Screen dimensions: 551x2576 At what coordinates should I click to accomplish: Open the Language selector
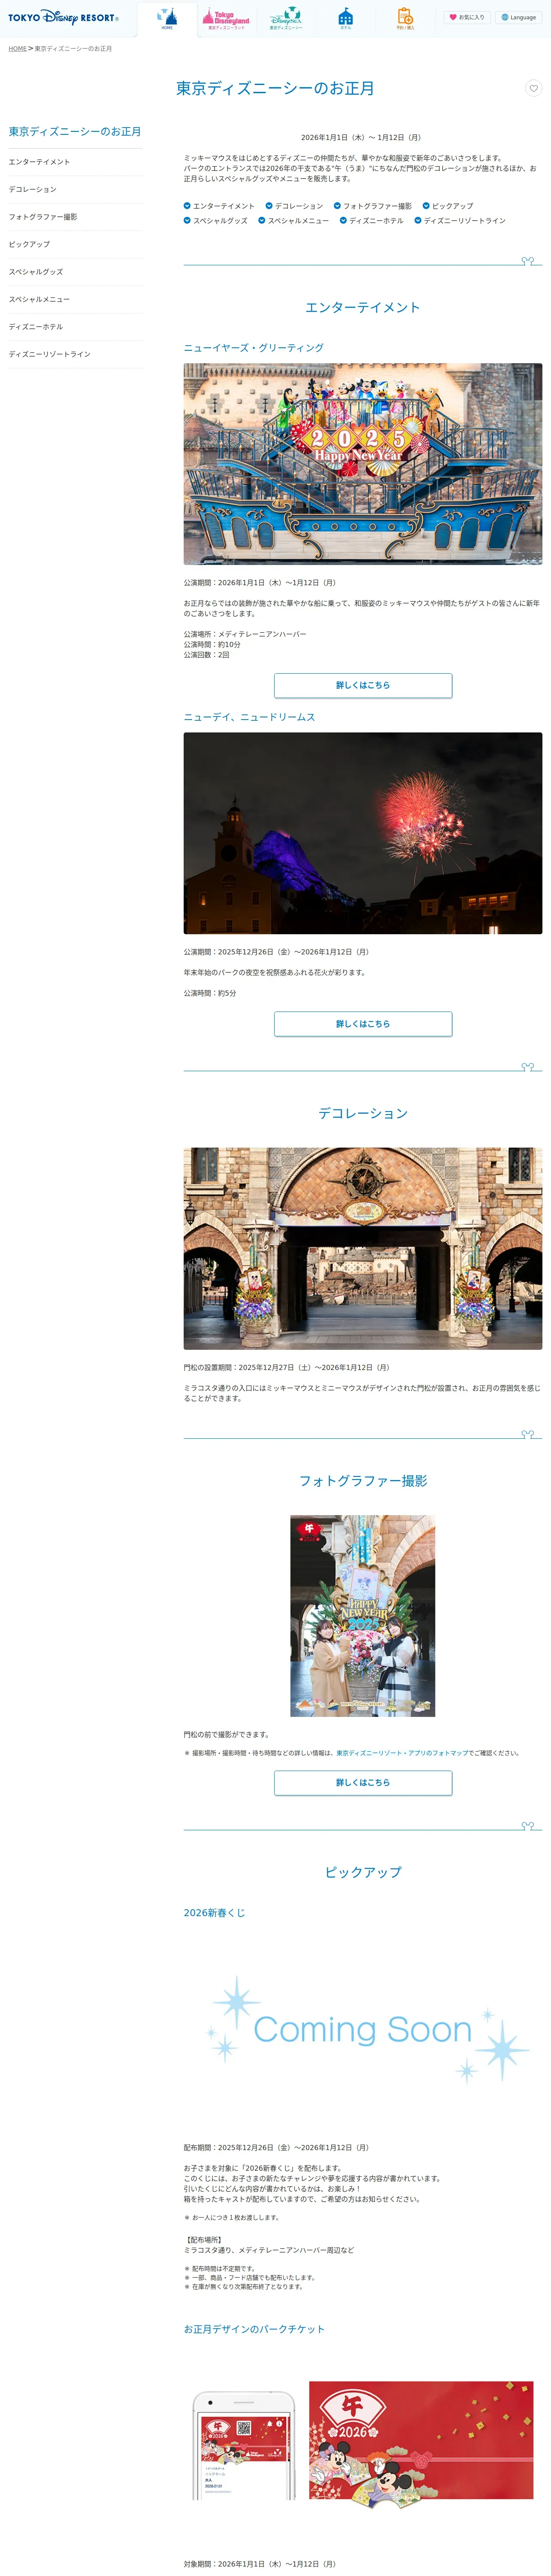tap(518, 17)
